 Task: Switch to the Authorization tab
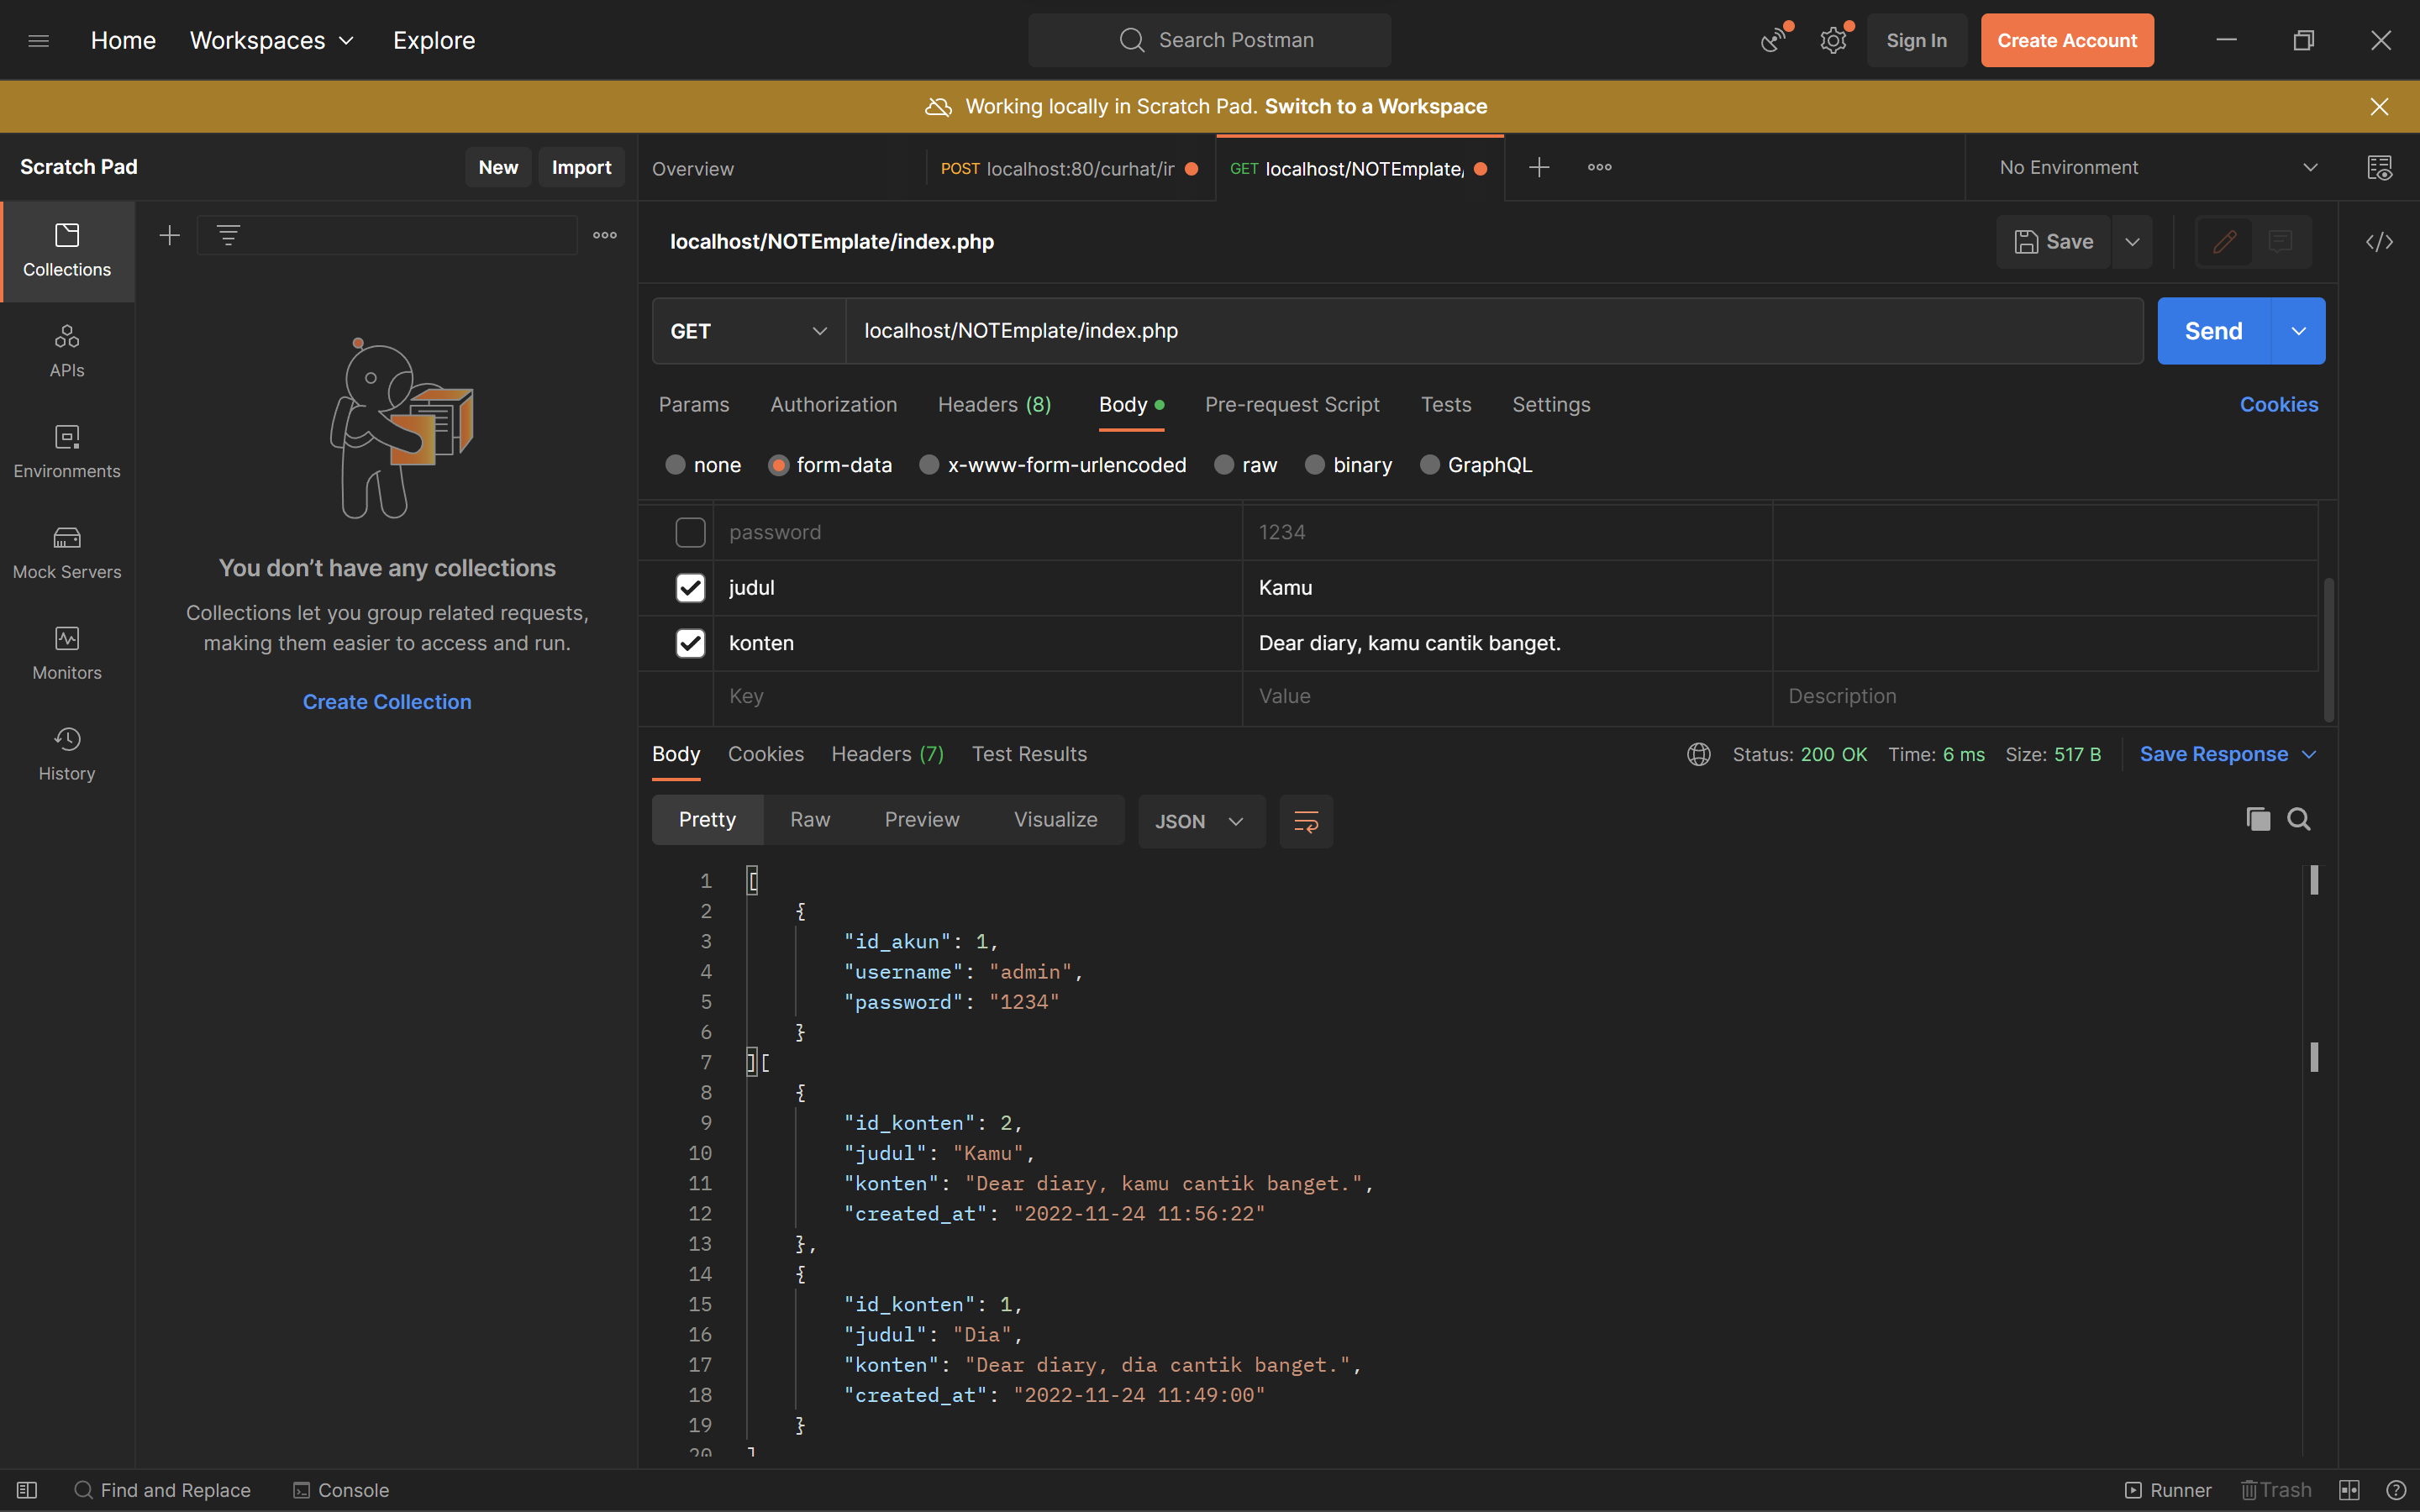pos(833,405)
